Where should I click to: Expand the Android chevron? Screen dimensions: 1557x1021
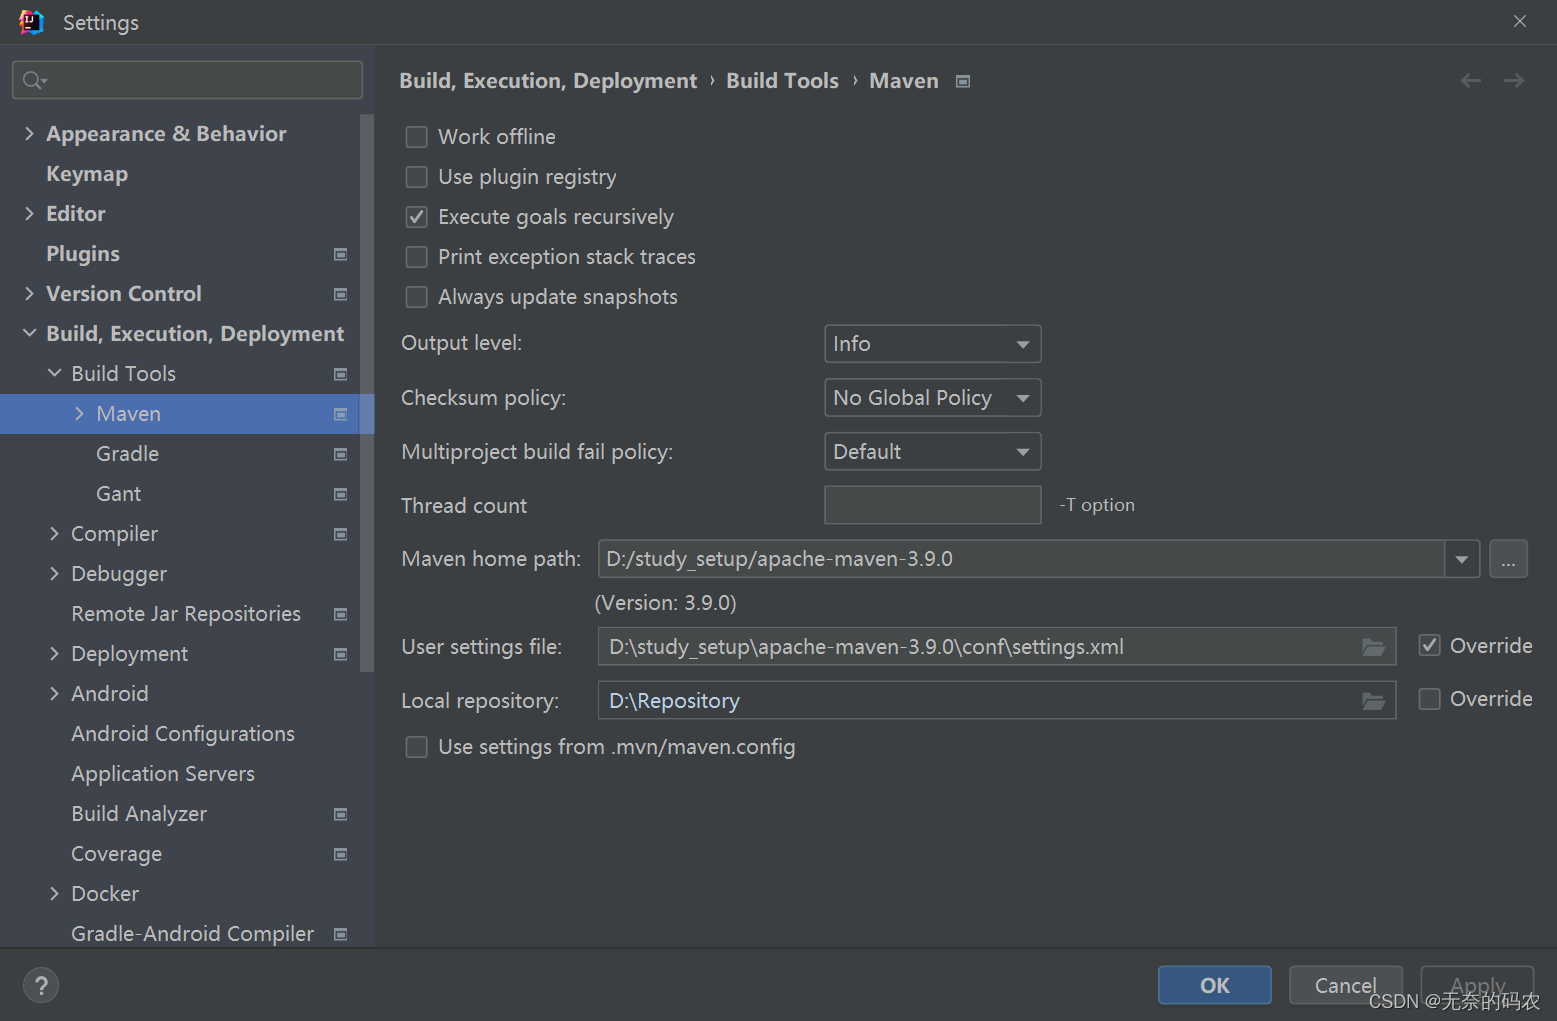coord(54,693)
